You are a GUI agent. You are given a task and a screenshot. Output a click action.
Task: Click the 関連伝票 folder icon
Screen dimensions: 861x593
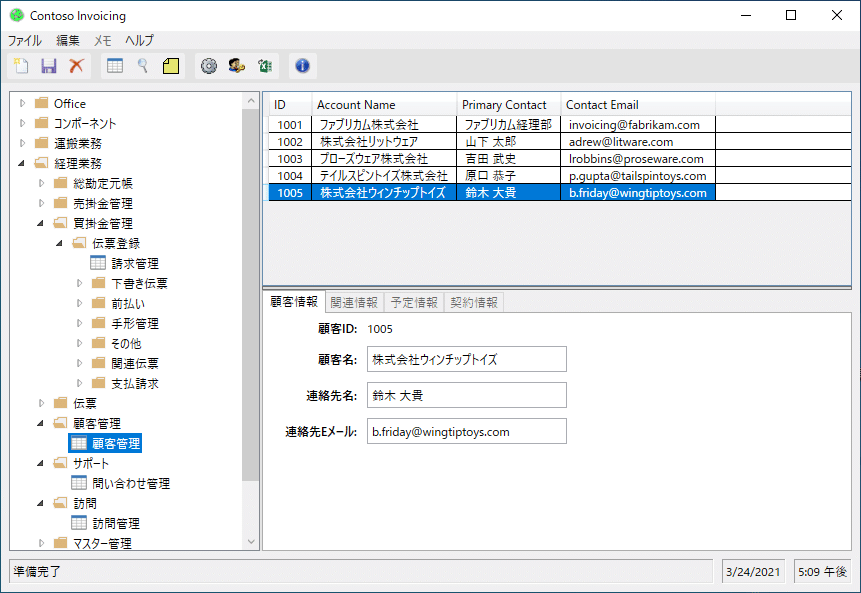pos(98,363)
